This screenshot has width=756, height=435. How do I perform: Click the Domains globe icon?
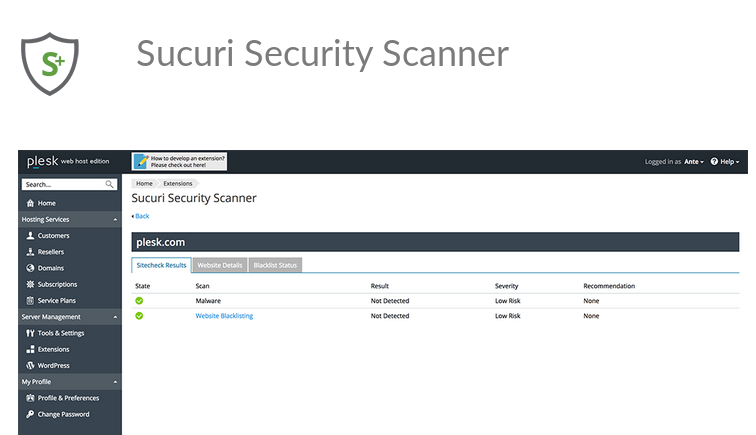tap(30, 268)
